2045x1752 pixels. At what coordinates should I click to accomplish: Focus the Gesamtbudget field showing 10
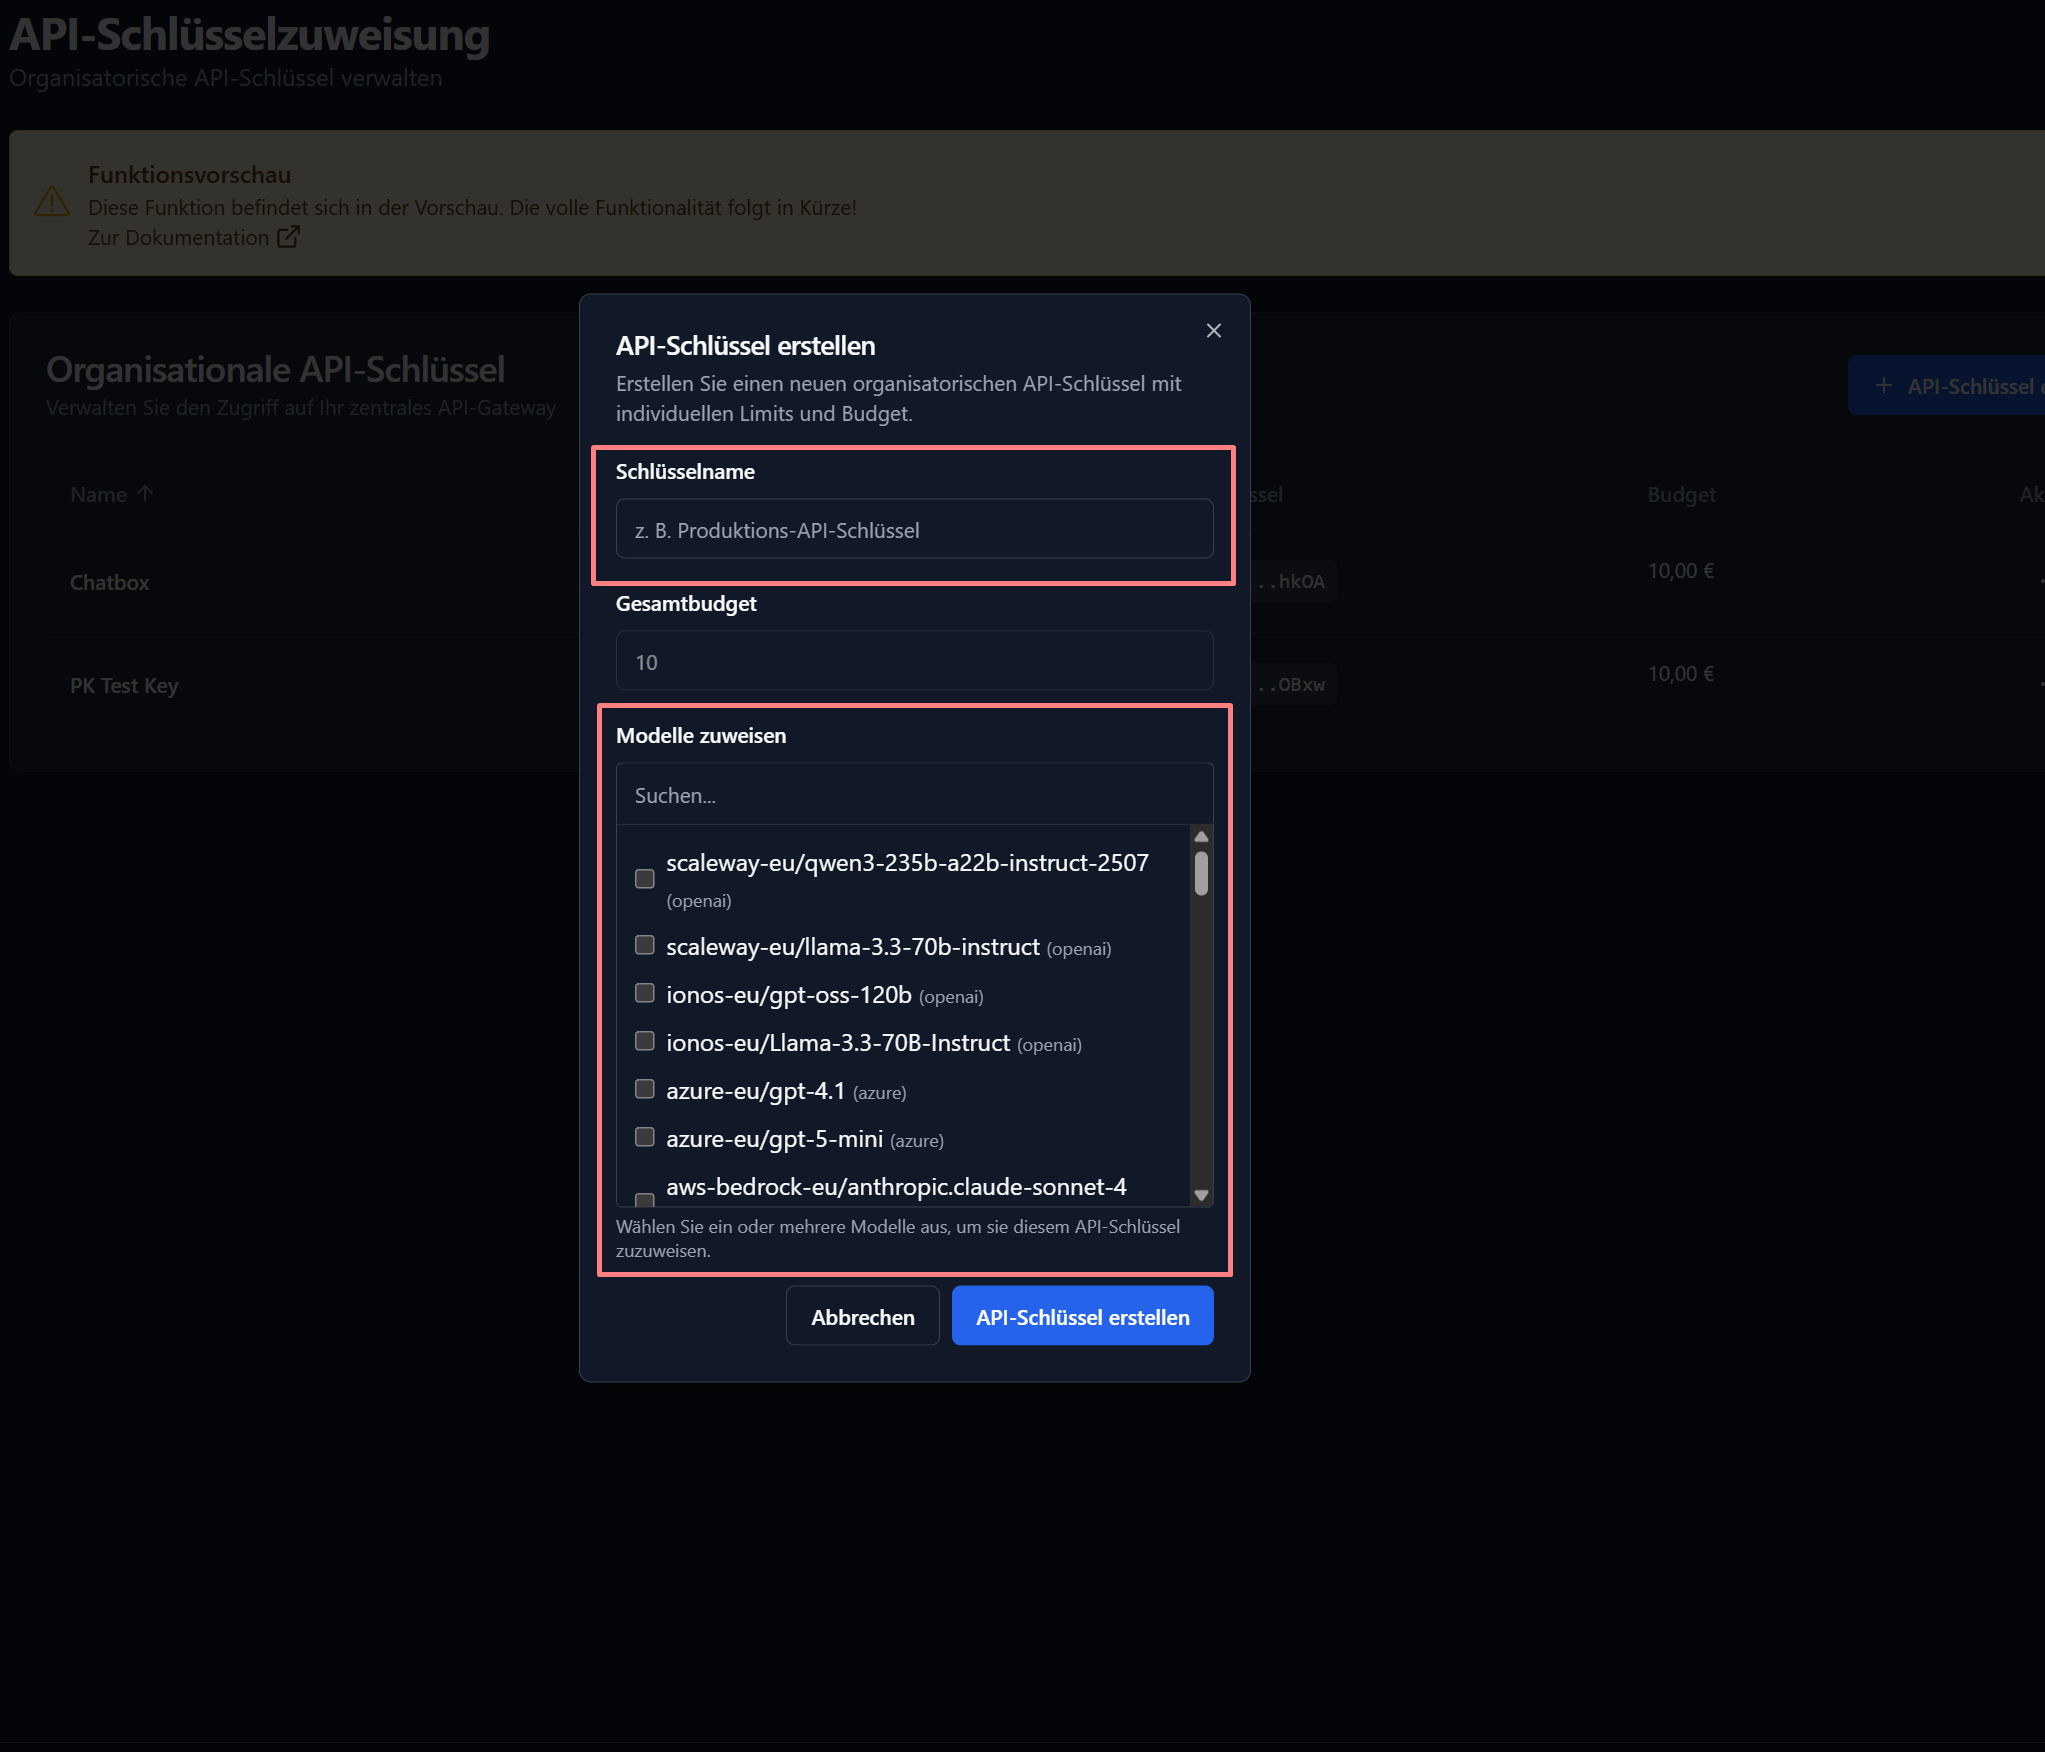coord(913,661)
